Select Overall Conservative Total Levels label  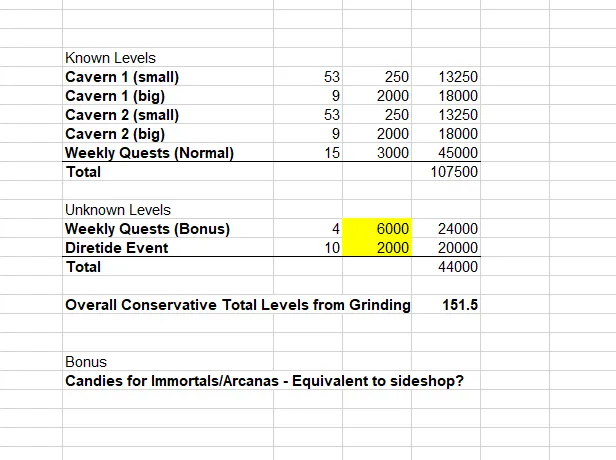238,305
